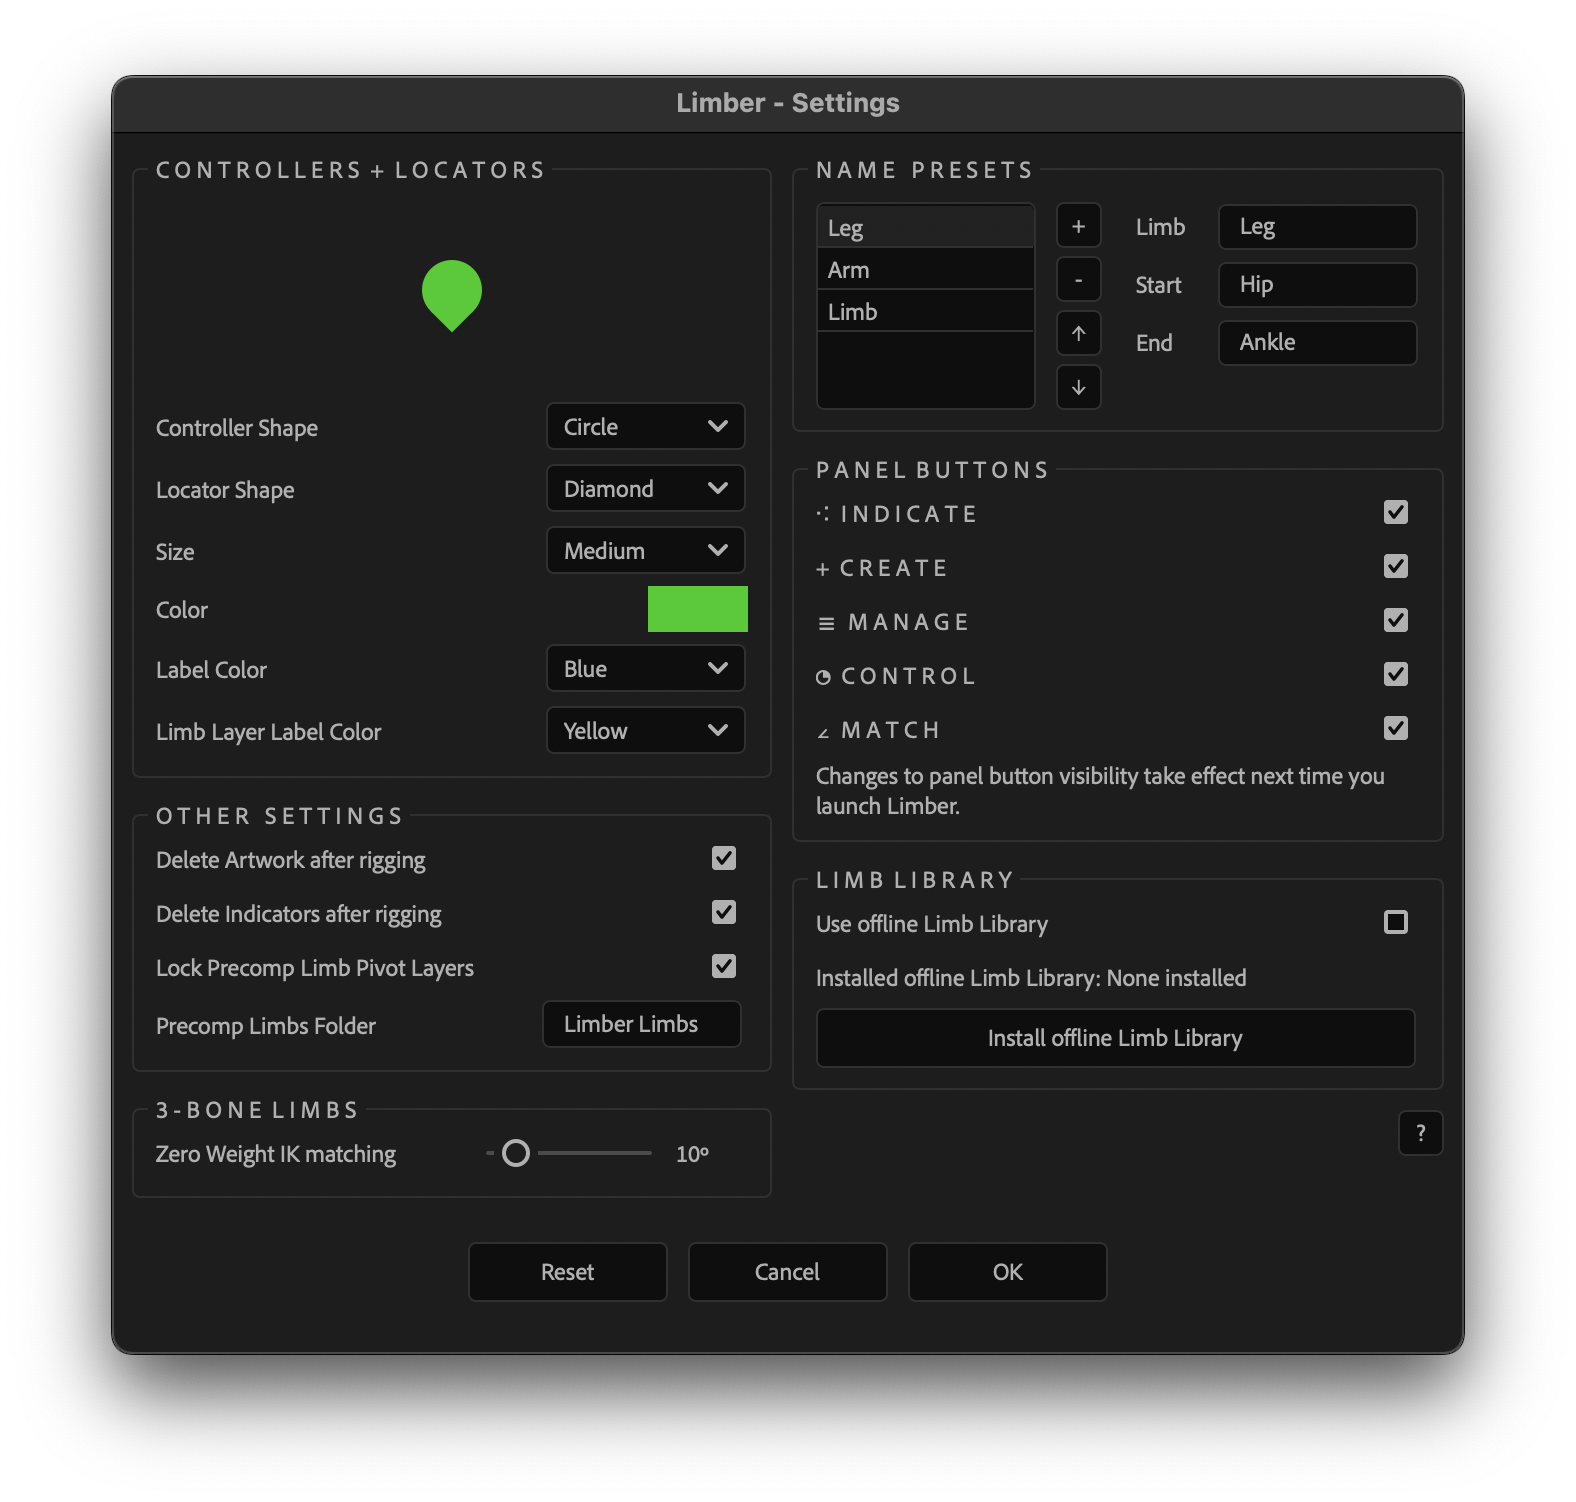Click the minus button to remove preset

[1078, 280]
